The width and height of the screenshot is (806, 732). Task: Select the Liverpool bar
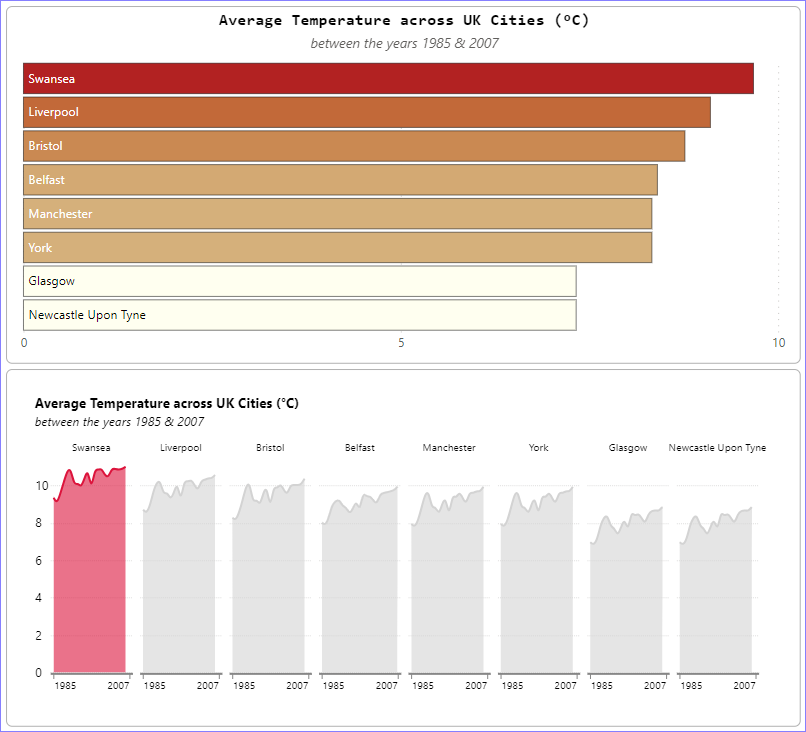pos(366,112)
